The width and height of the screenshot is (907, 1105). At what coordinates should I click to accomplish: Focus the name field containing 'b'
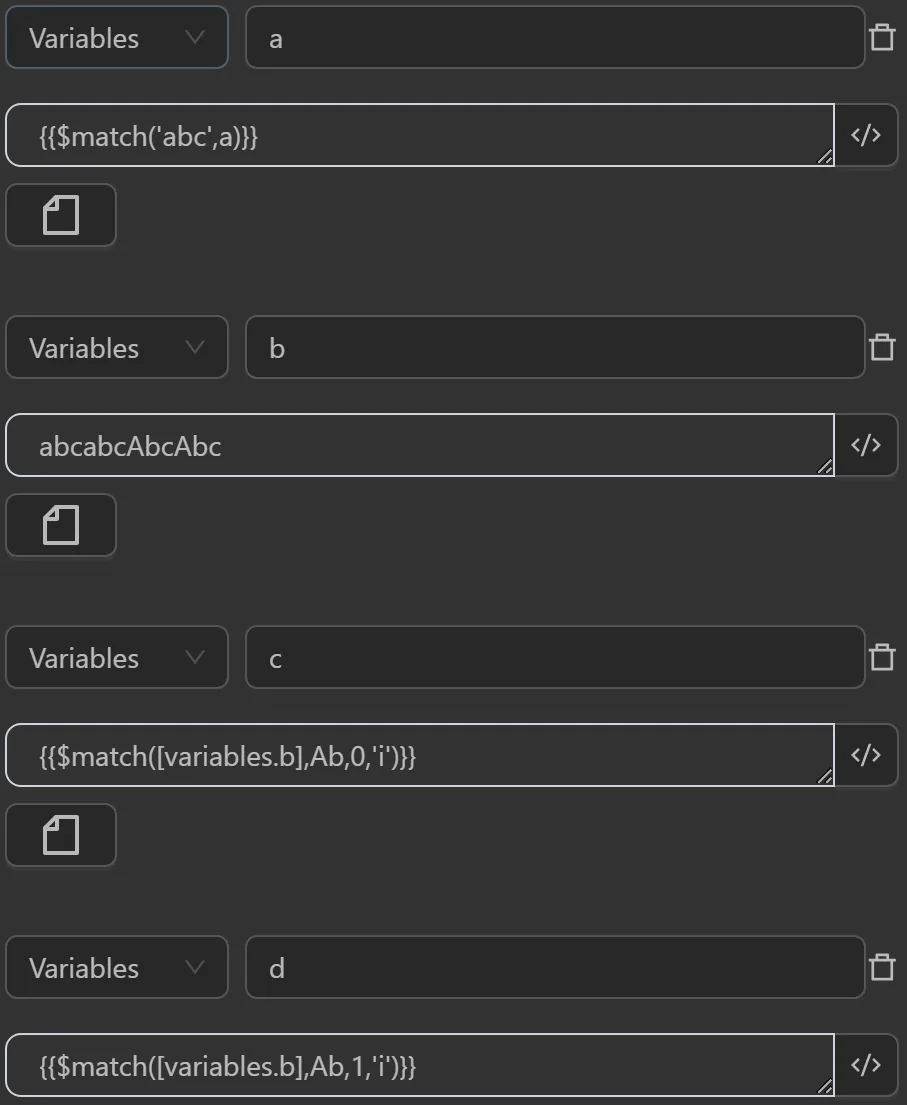[555, 348]
